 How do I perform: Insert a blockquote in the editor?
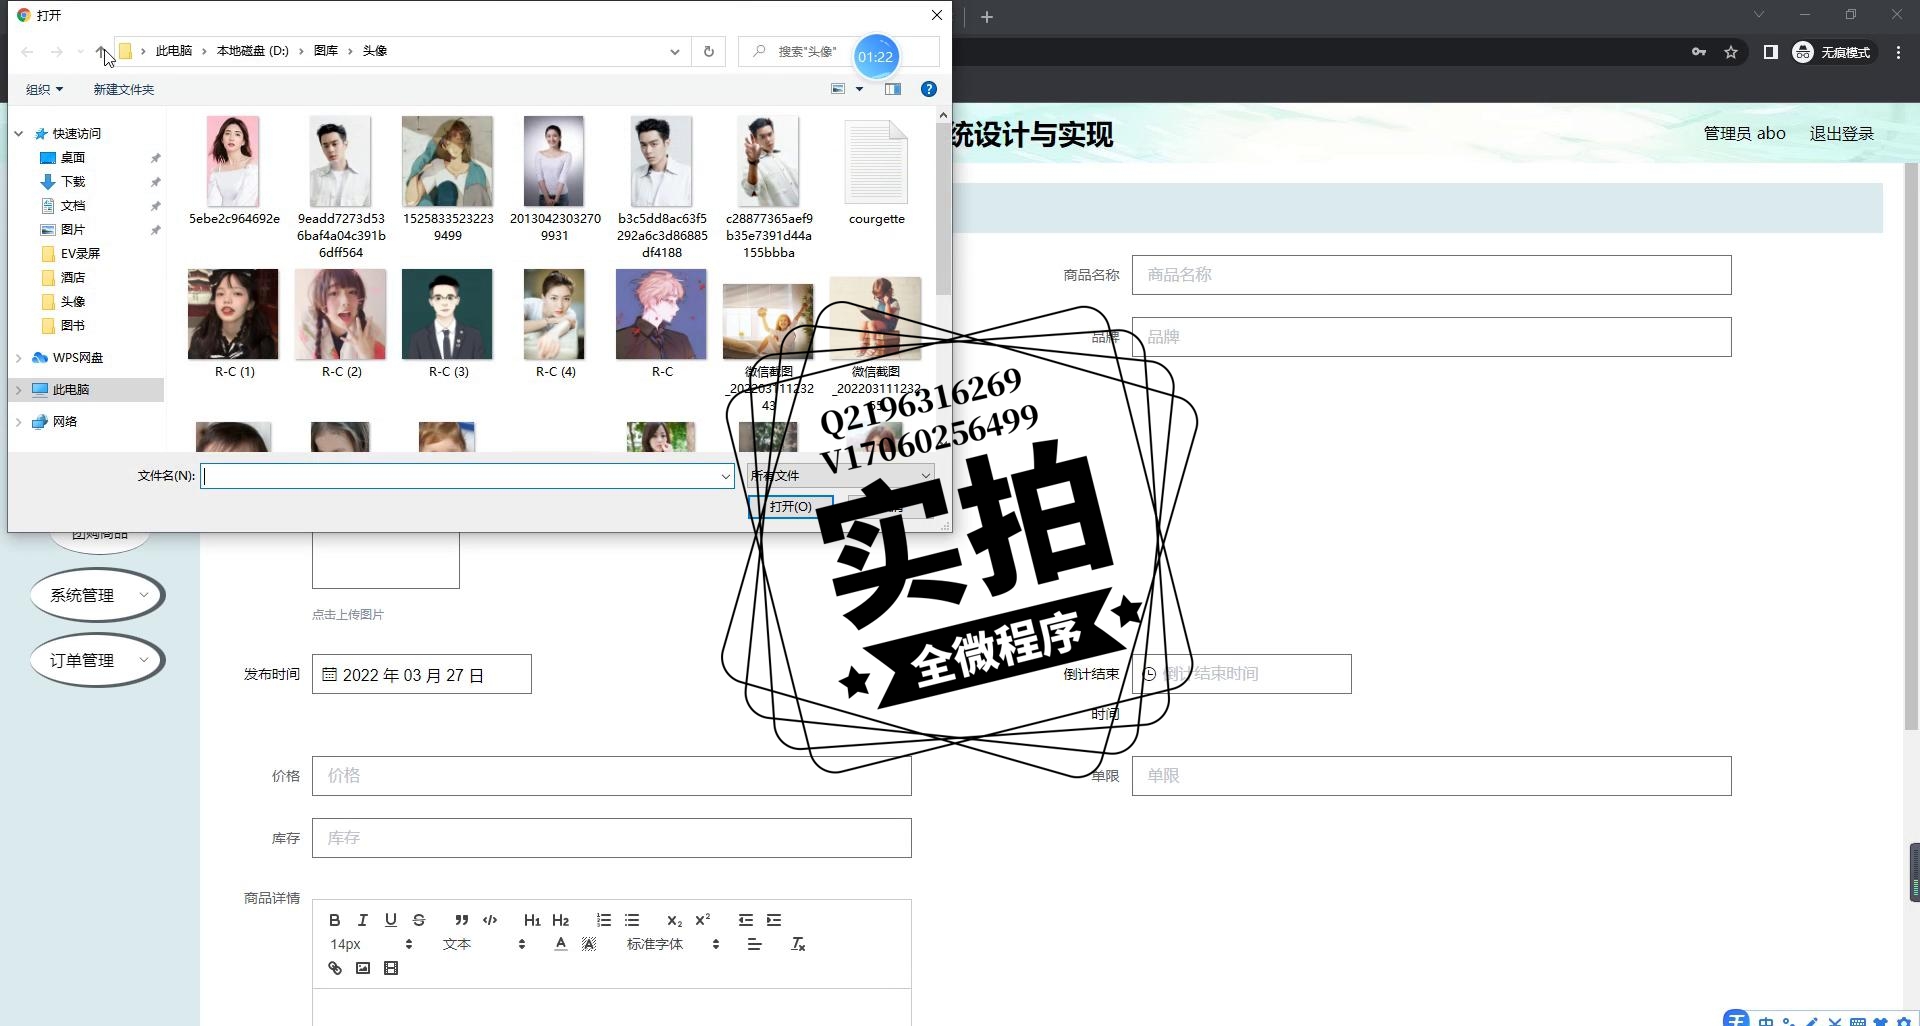[461, 920]
